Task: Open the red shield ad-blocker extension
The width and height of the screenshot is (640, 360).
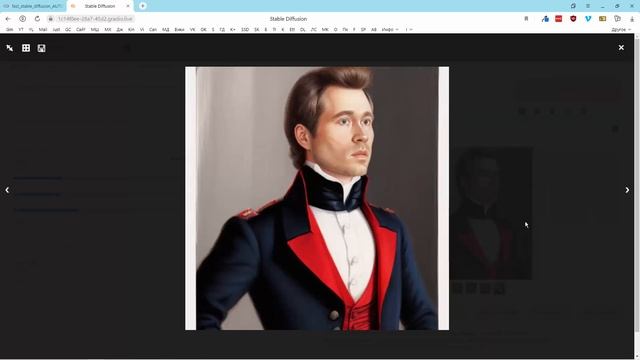Action: [573, 19]
